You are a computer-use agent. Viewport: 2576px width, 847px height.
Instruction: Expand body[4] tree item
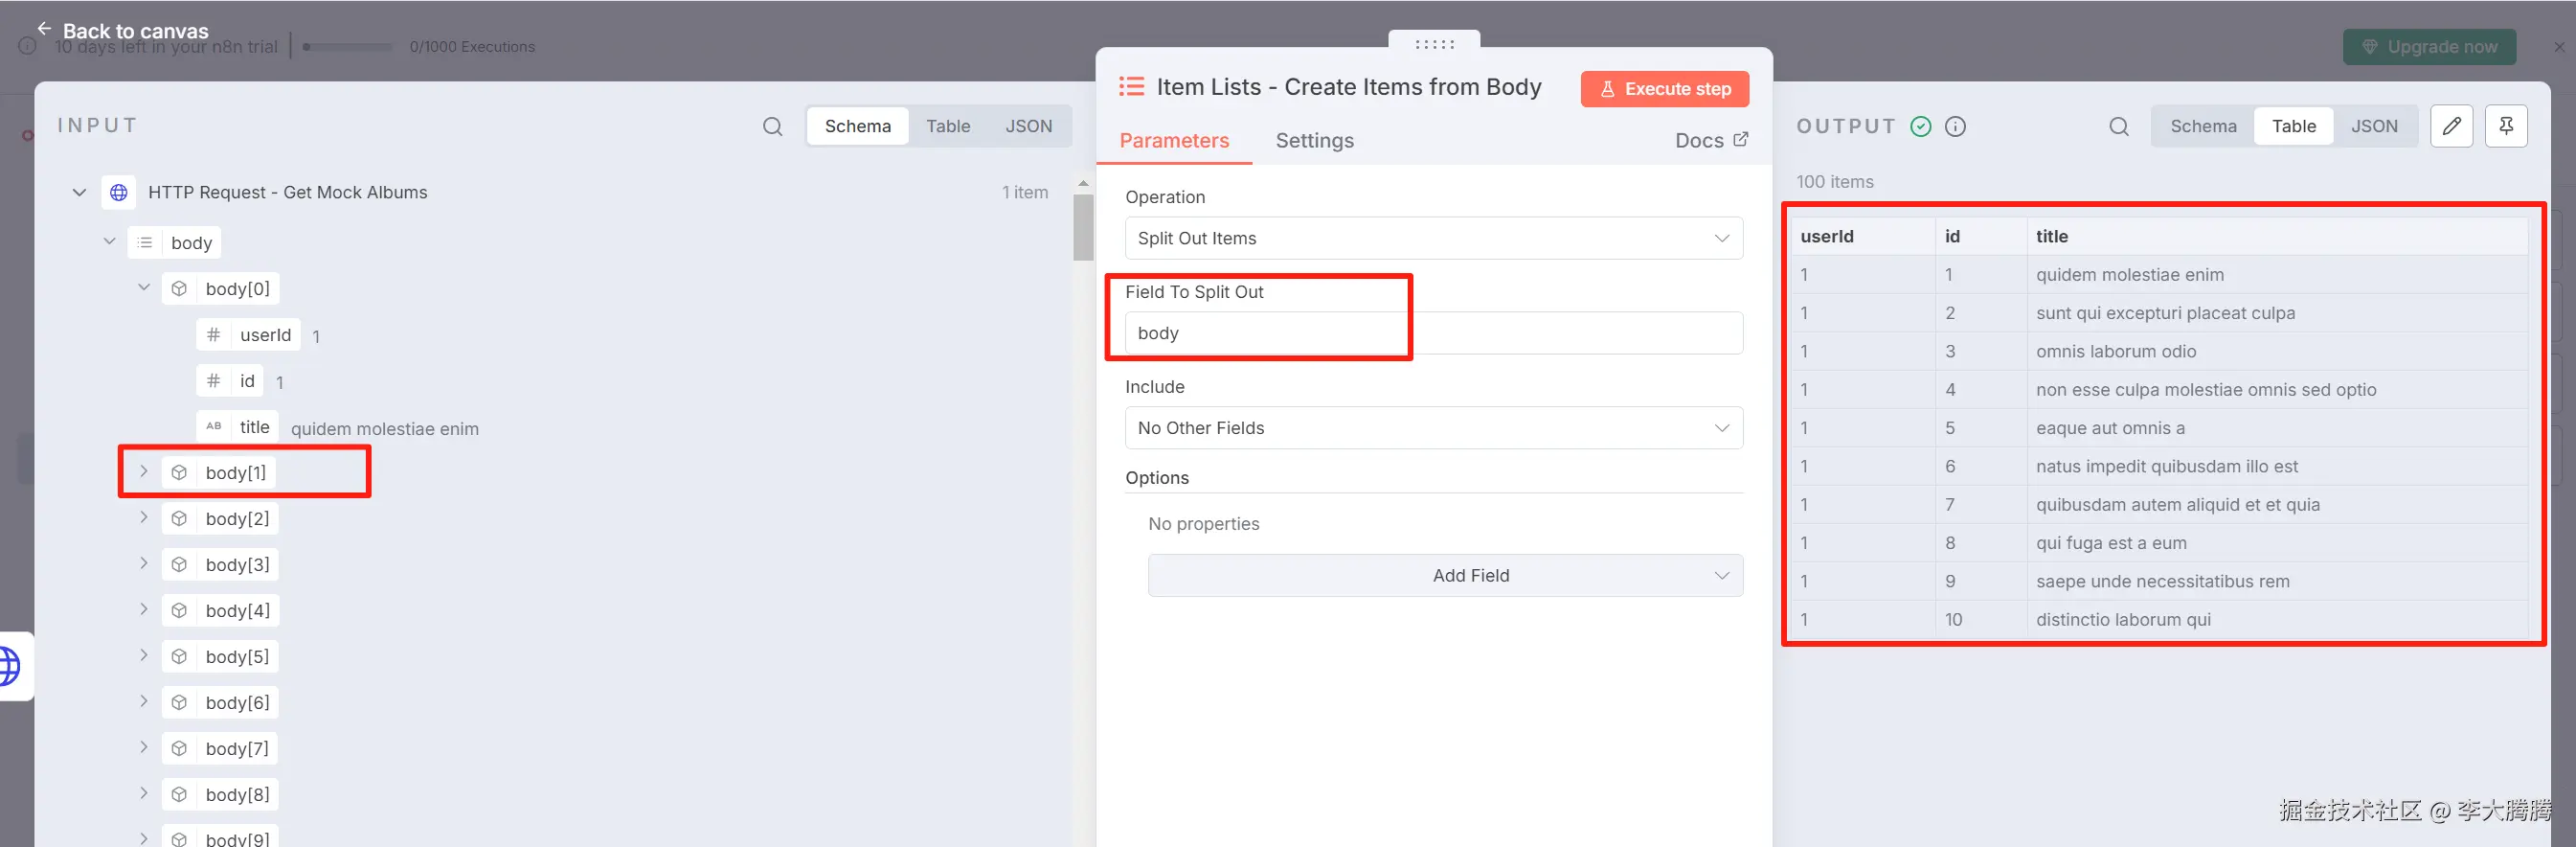pyautogui.click(x=144, y=610)
